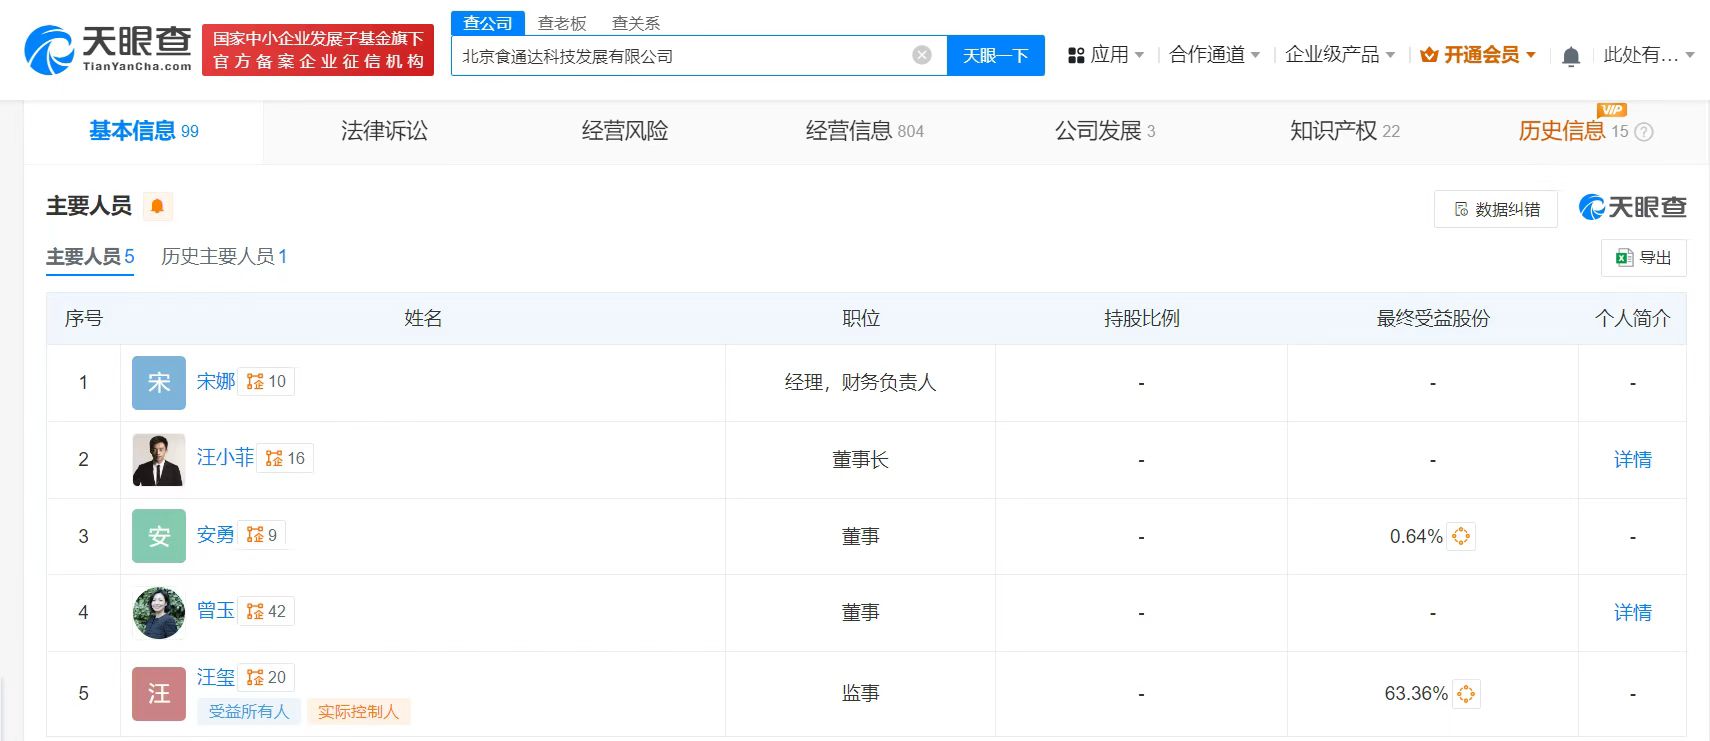The height and width of the screenshot is (741, 1710).
Task: Expand the 应用 dropdown menu
Action: [x=1106, y=55]
